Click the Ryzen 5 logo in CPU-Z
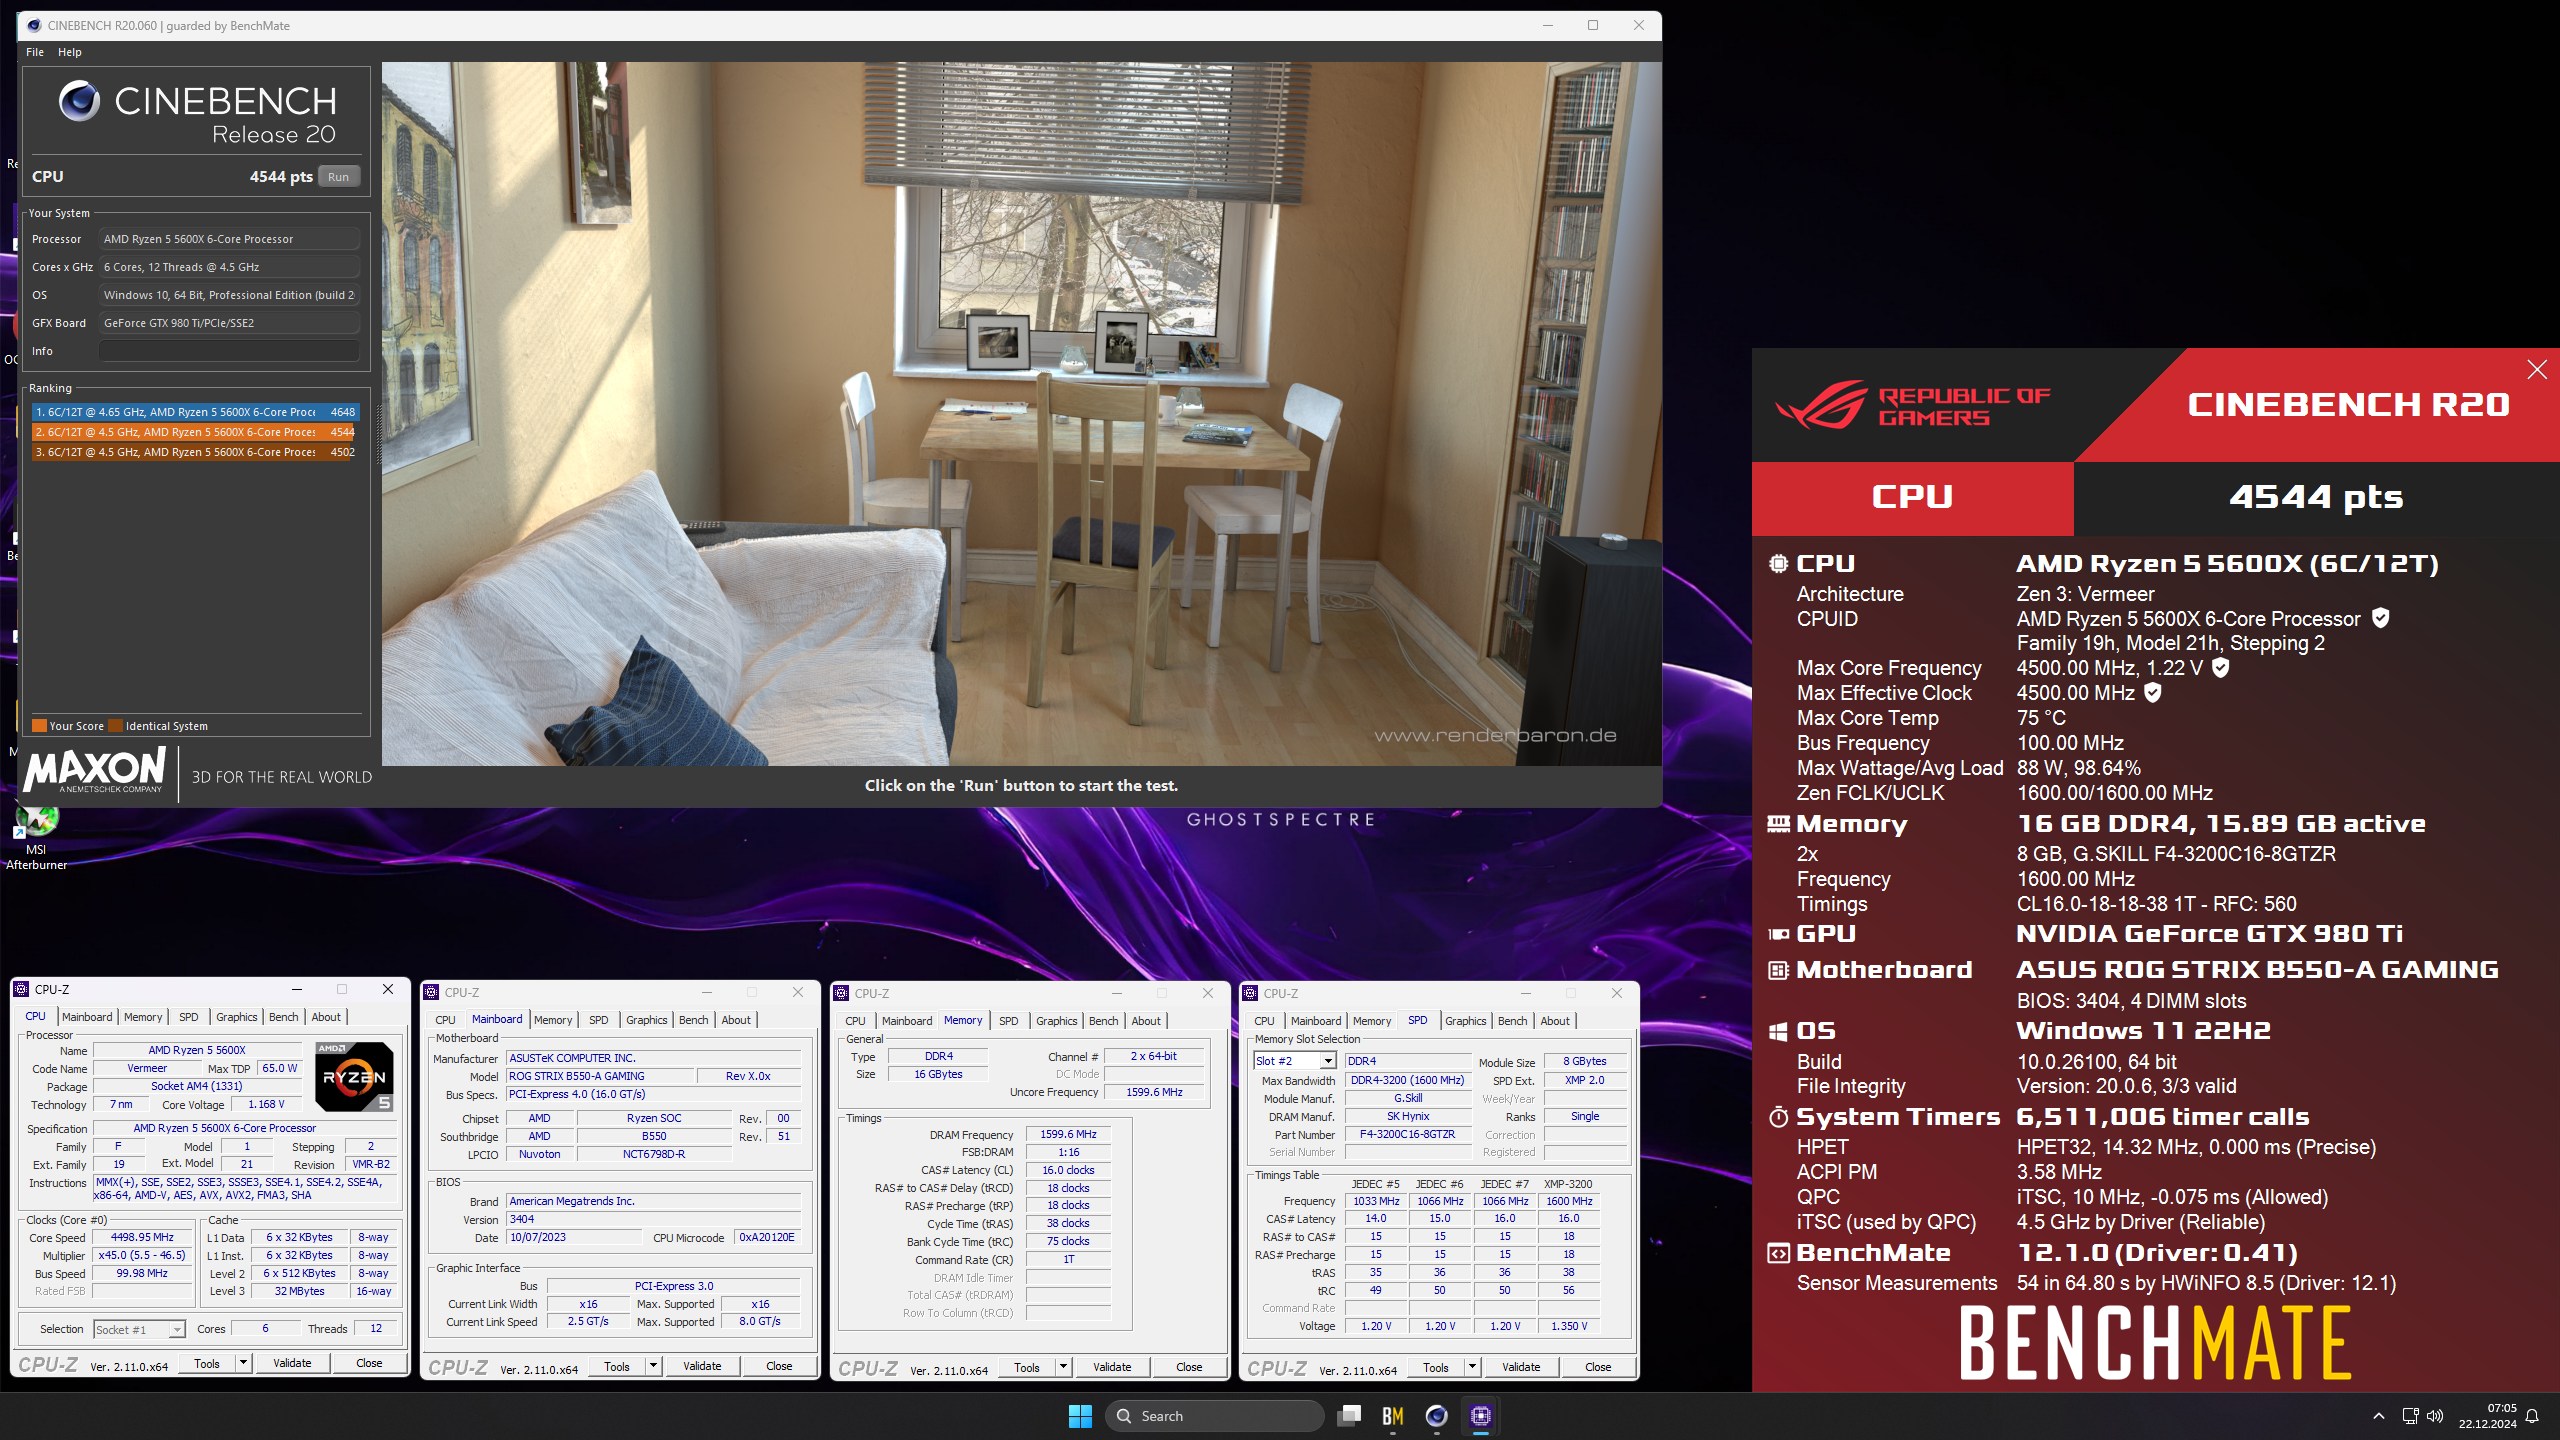This screenshot has width=2560, height=1440. (x=354, y=1076)
